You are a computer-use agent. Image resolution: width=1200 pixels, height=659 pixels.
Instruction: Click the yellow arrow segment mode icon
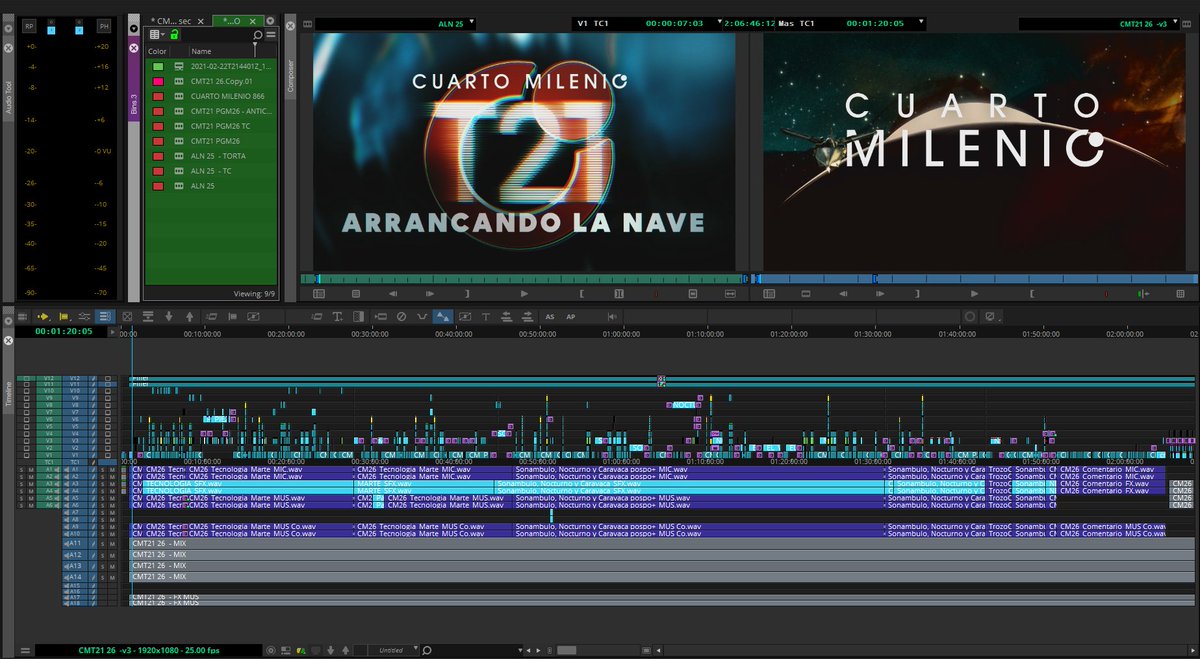(43, 317)
